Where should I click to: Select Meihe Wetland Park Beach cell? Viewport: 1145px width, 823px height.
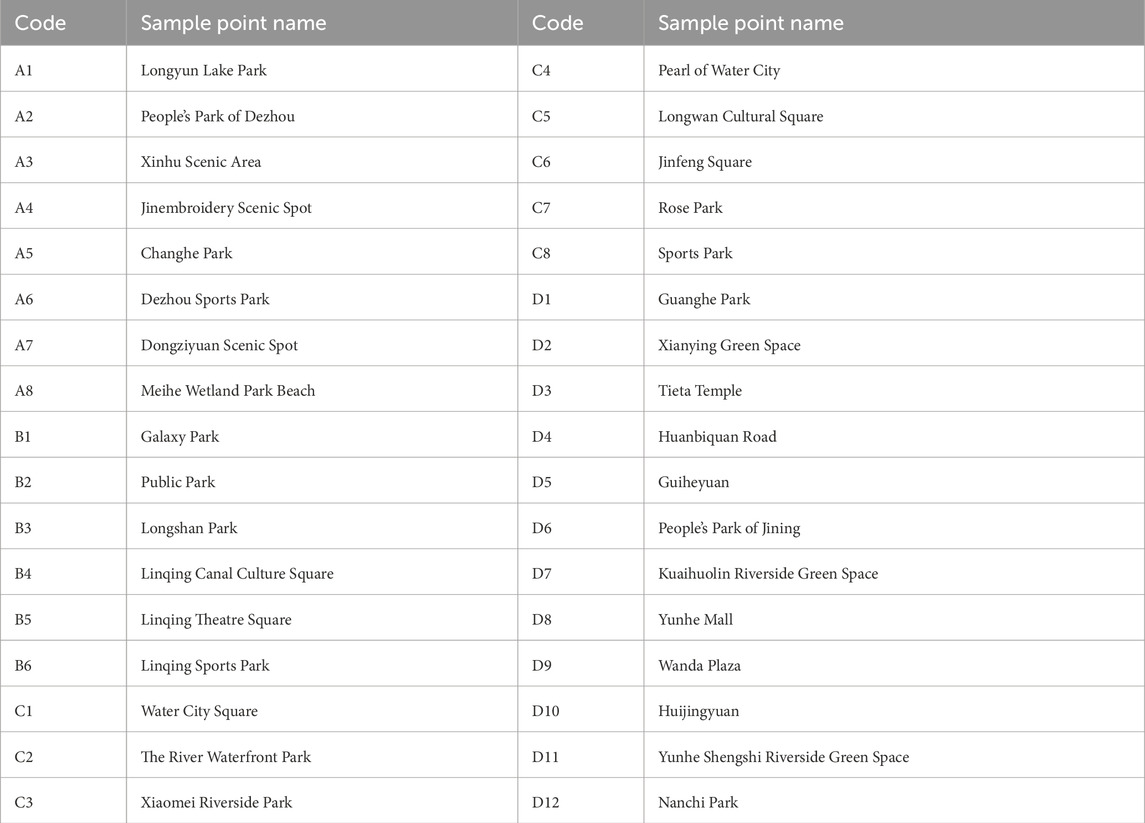[228, 391]
